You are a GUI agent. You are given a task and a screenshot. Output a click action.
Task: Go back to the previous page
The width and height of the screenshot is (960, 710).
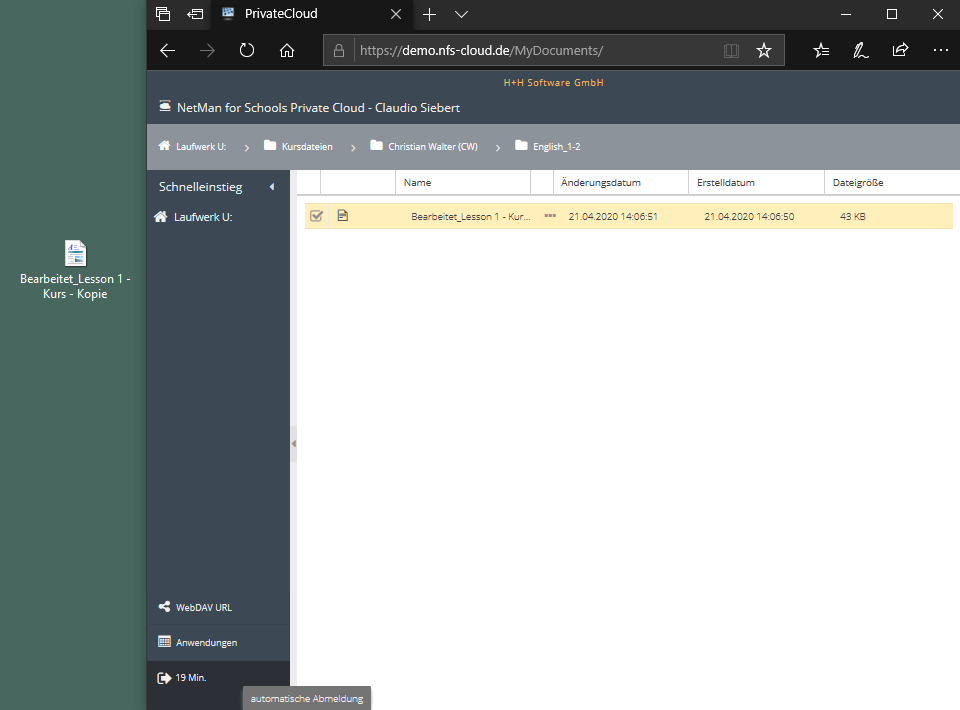pyautogui.click(x=168, y=50)
